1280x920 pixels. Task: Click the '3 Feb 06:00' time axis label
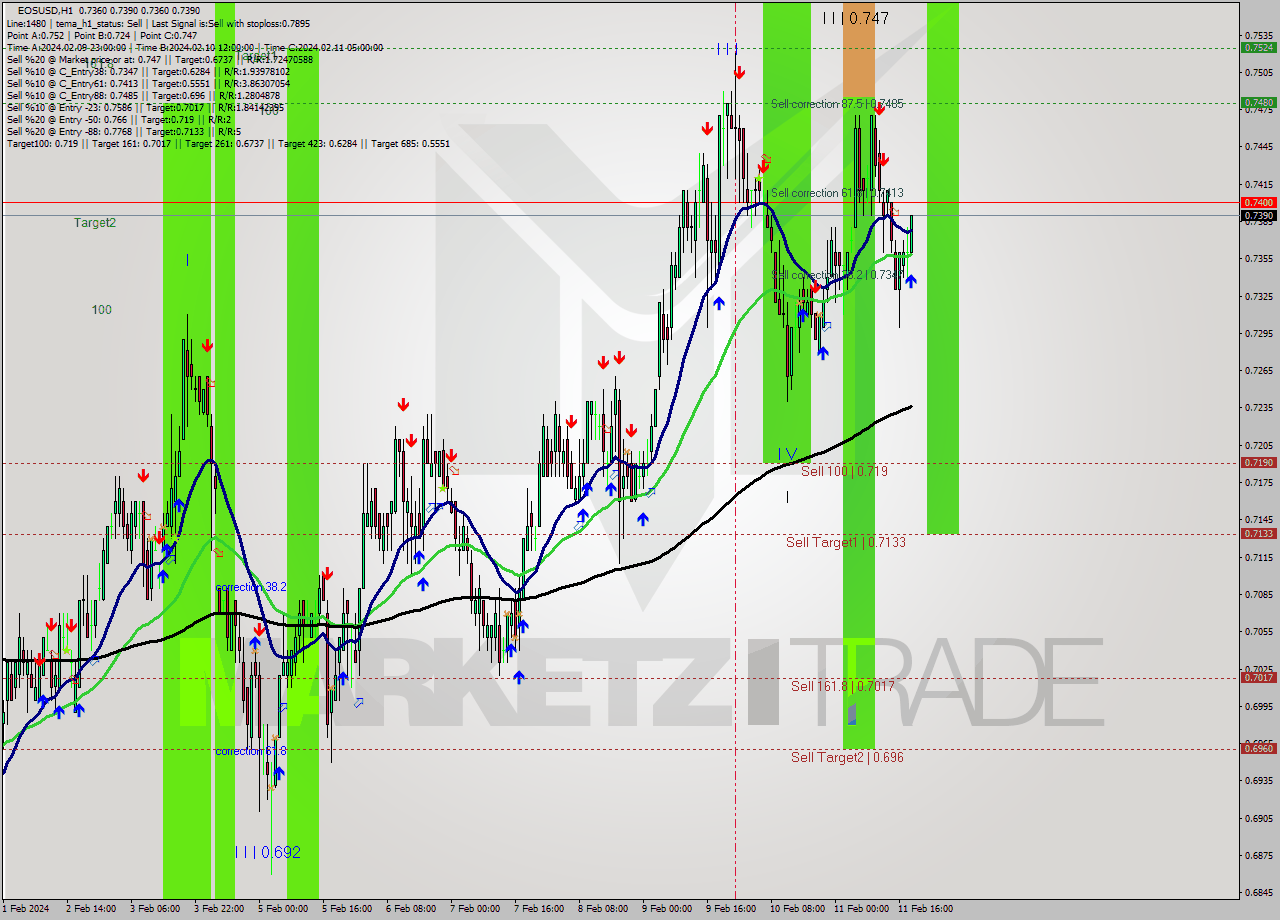pyautogui.click(x=154, y=909)
